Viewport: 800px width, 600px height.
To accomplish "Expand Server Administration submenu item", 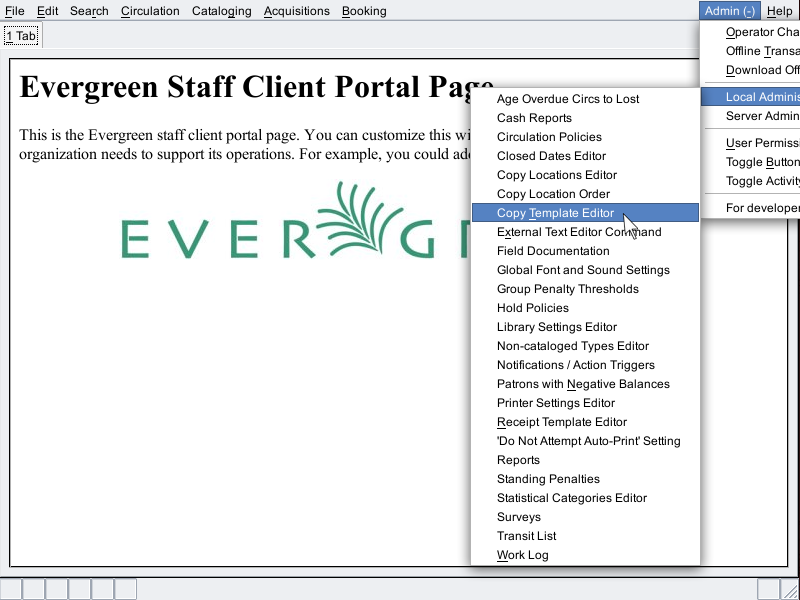I will point(752,116).
